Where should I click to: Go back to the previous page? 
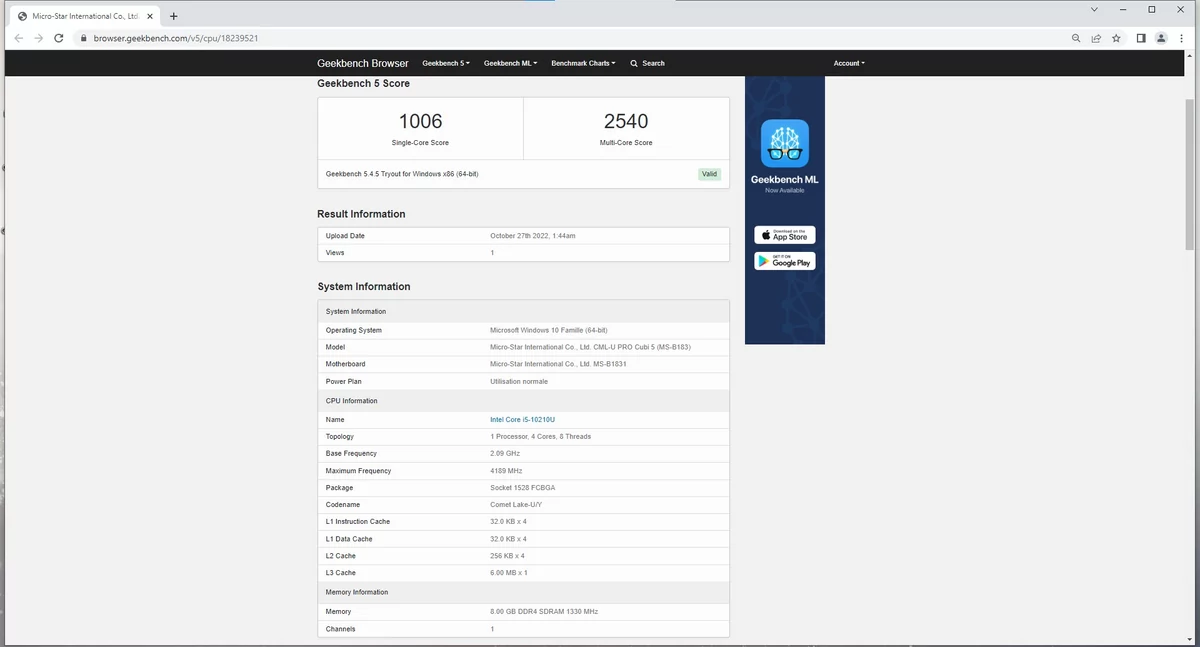pyautogui.click(x=19, y=38)
